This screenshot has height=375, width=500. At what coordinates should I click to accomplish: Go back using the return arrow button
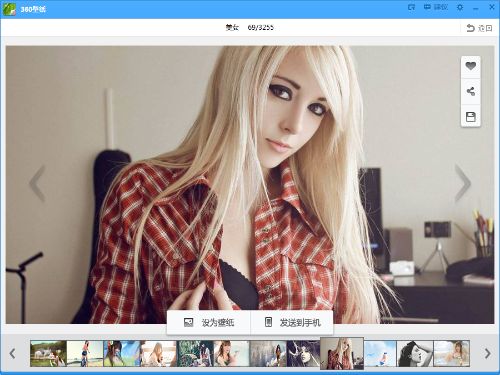click(x=479, y=28)
